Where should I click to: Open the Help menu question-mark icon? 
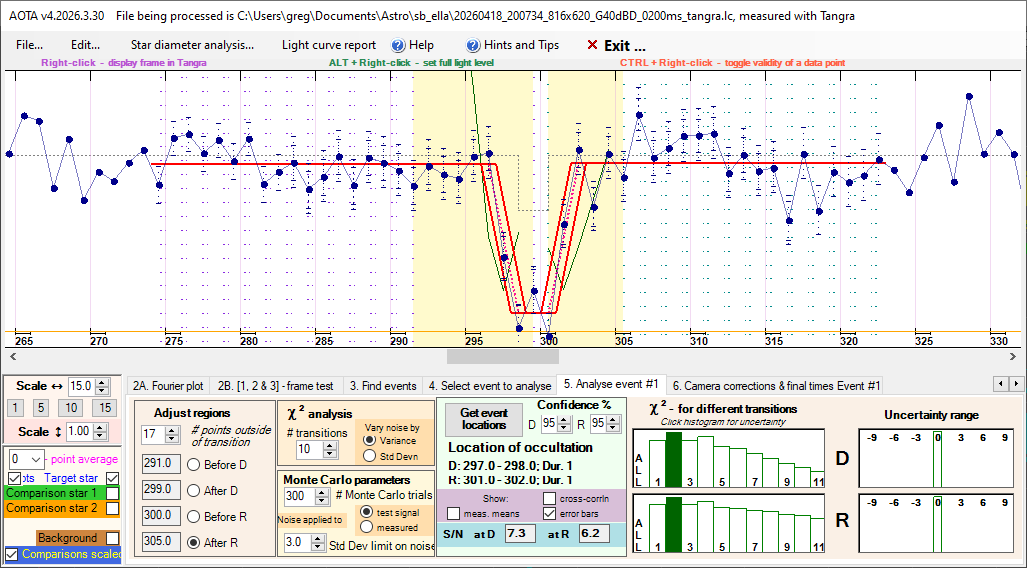click(x=397, y=45)
